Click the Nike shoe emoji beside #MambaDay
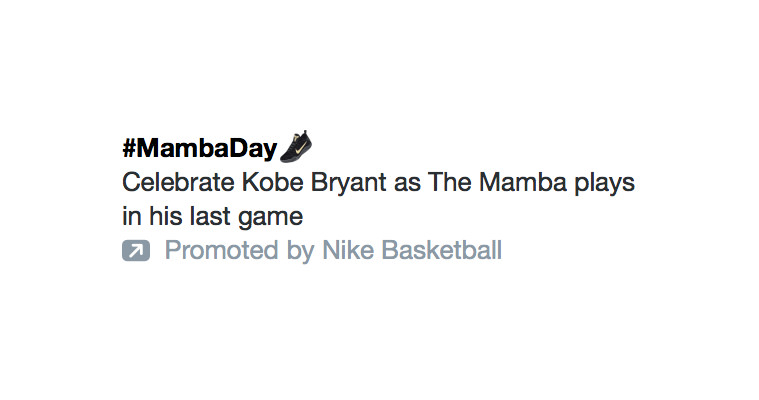This screenshot has width=759, height=400. [296, 146]
